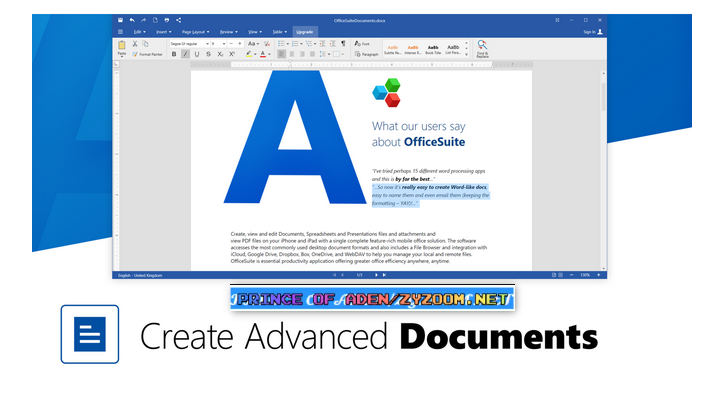
Task: Click English - United Kingdom language
Action: [x=140, y=275]
